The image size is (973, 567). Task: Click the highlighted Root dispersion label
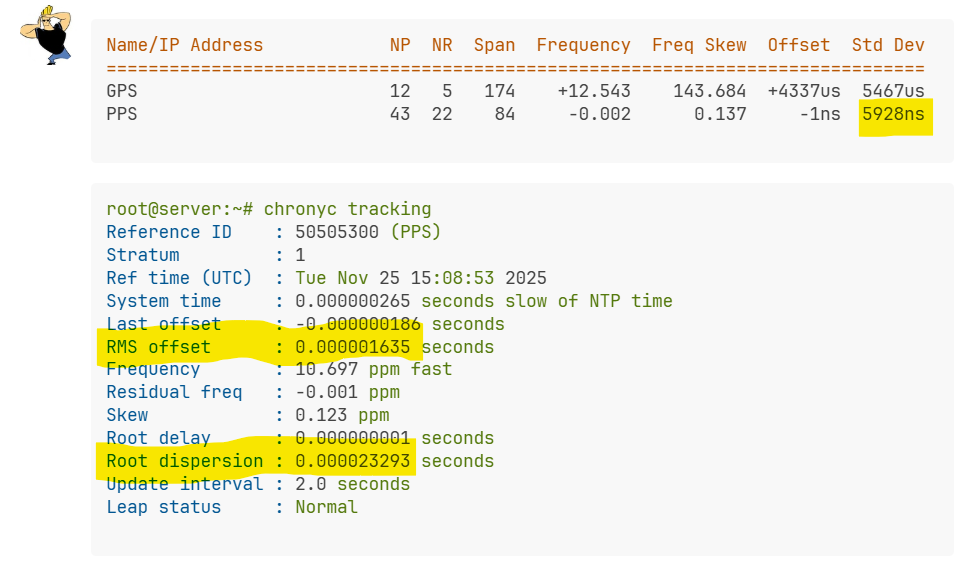tap(185, 461)
